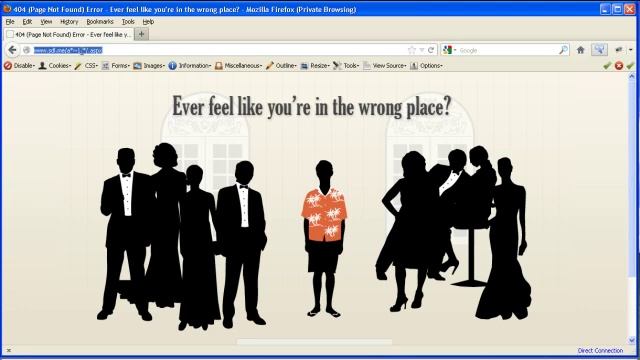Open the Images dropdown
Image resolution: width=640 pixels, height=360 pixels.
coord(149,66)
